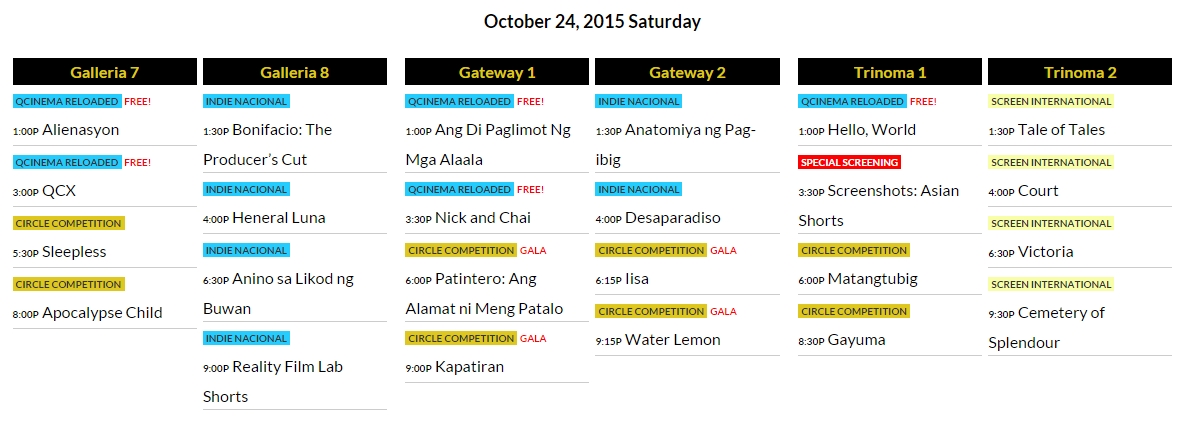Select the Kapatiran gala screening
Screen dimensions: 1184x430
[469, 367]
